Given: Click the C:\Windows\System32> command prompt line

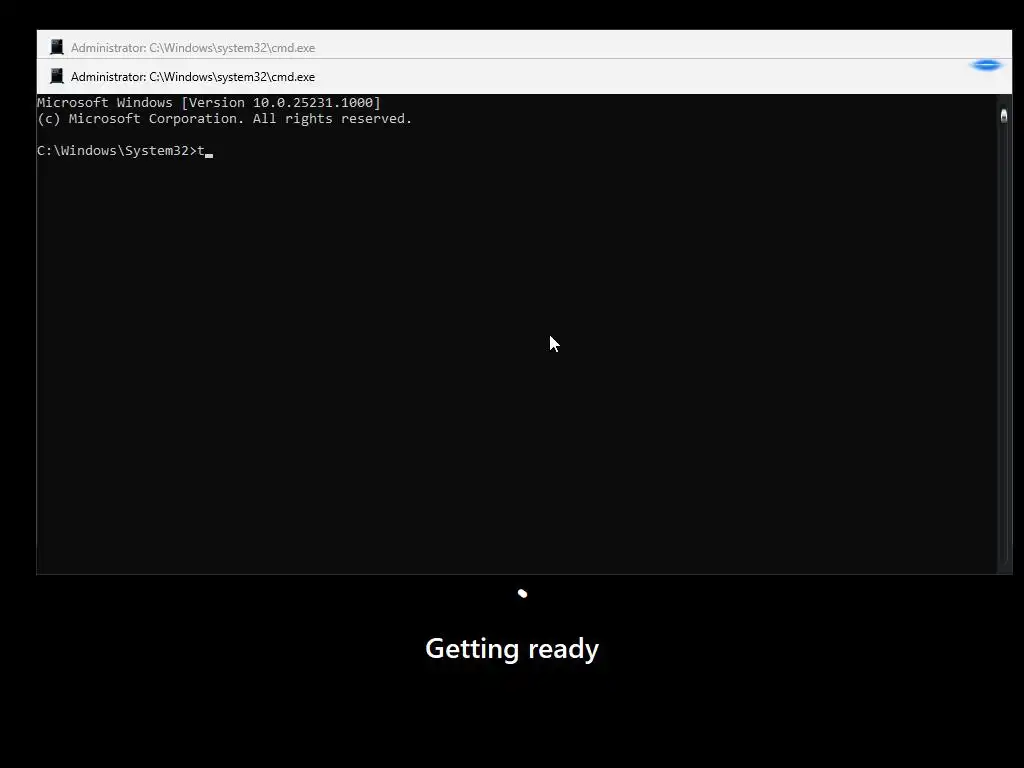Looking at the screenshot, I should coord(125,151).
